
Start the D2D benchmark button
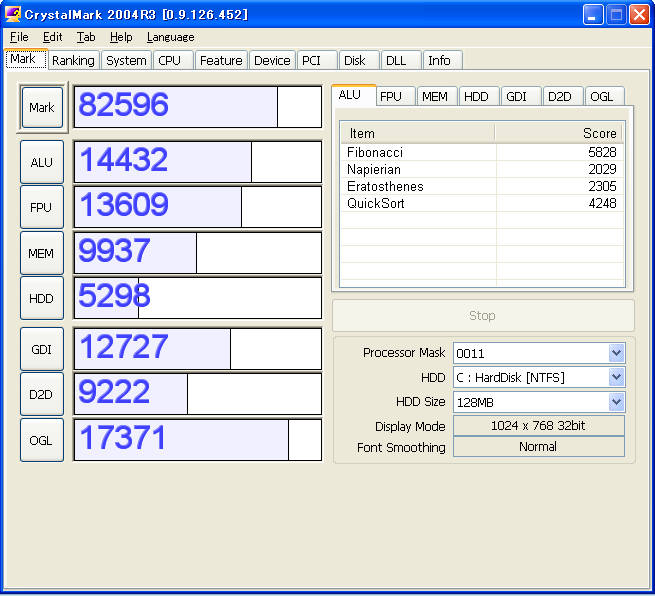click(x=42, y=394)
